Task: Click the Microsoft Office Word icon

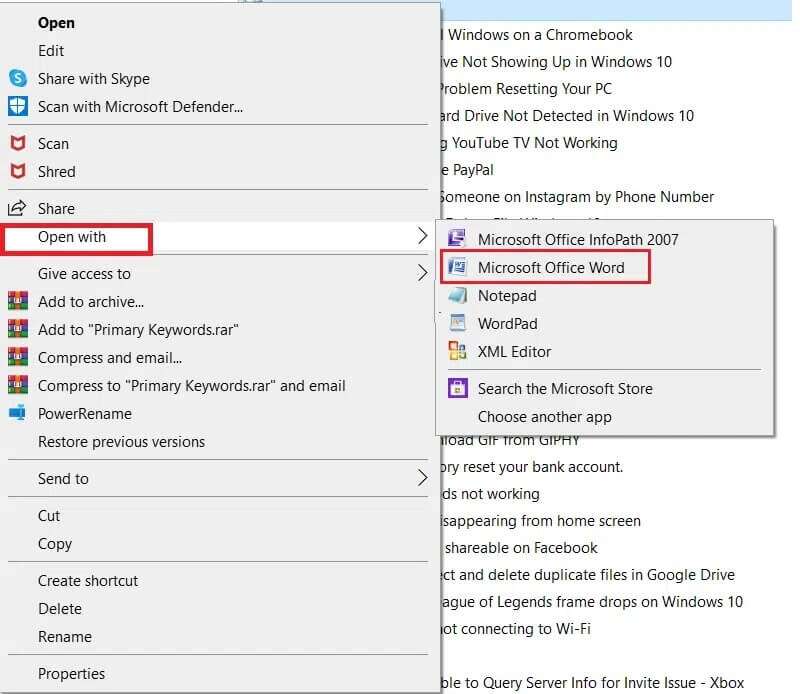Action: (457, 266)
